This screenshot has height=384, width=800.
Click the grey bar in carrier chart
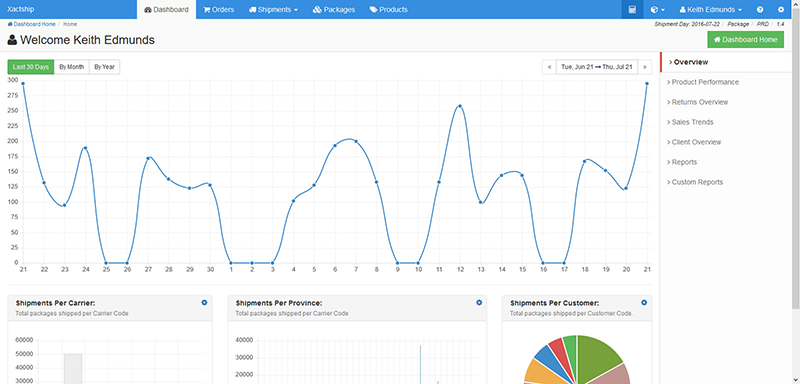coord(73,369)
